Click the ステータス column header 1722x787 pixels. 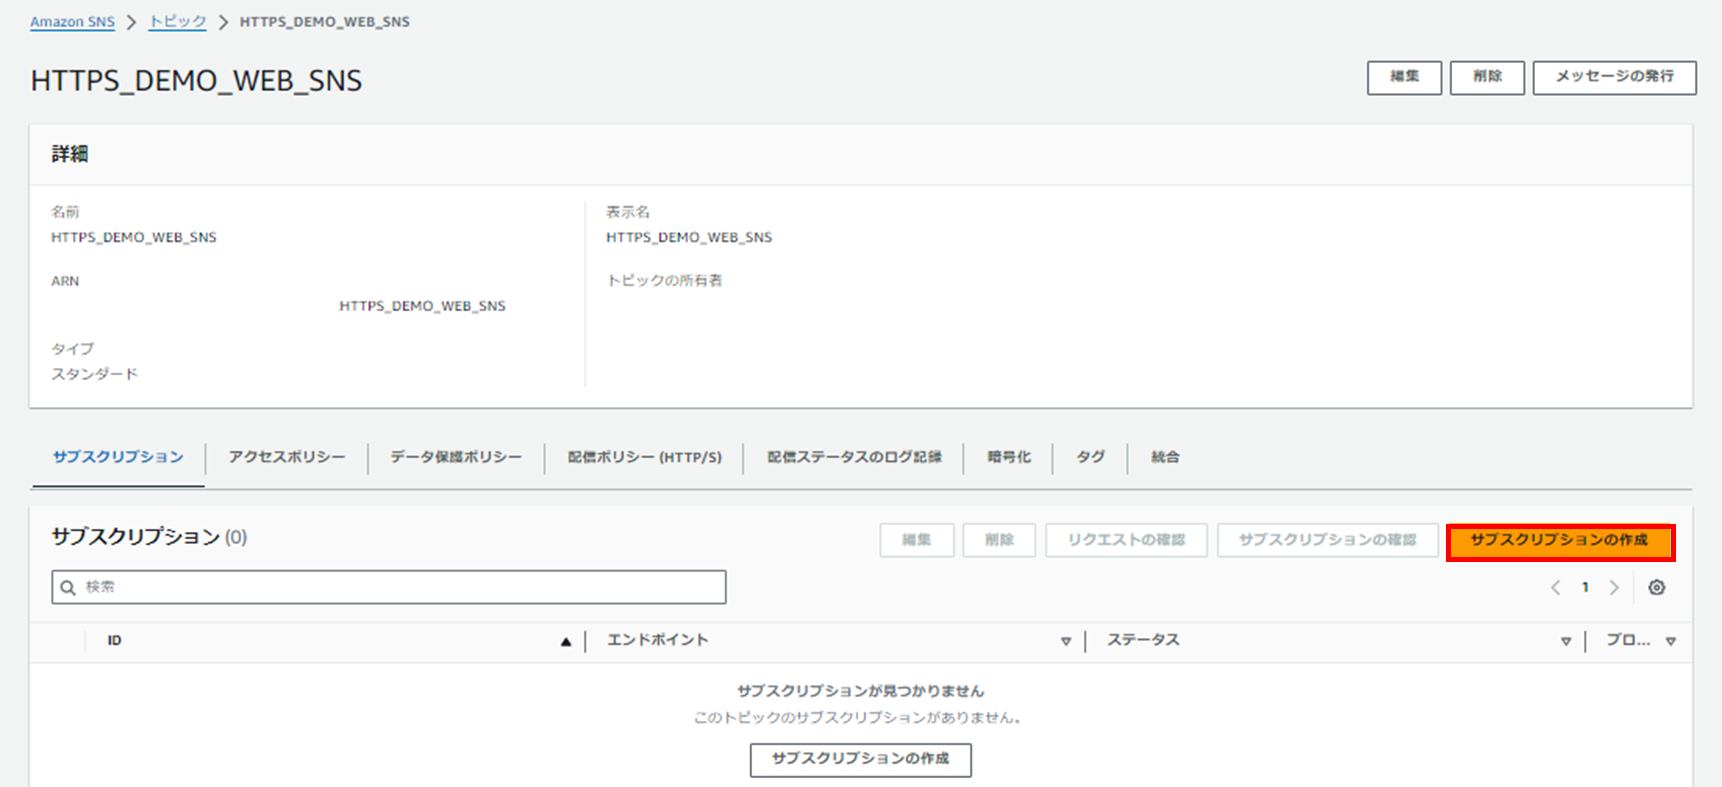1143,641
